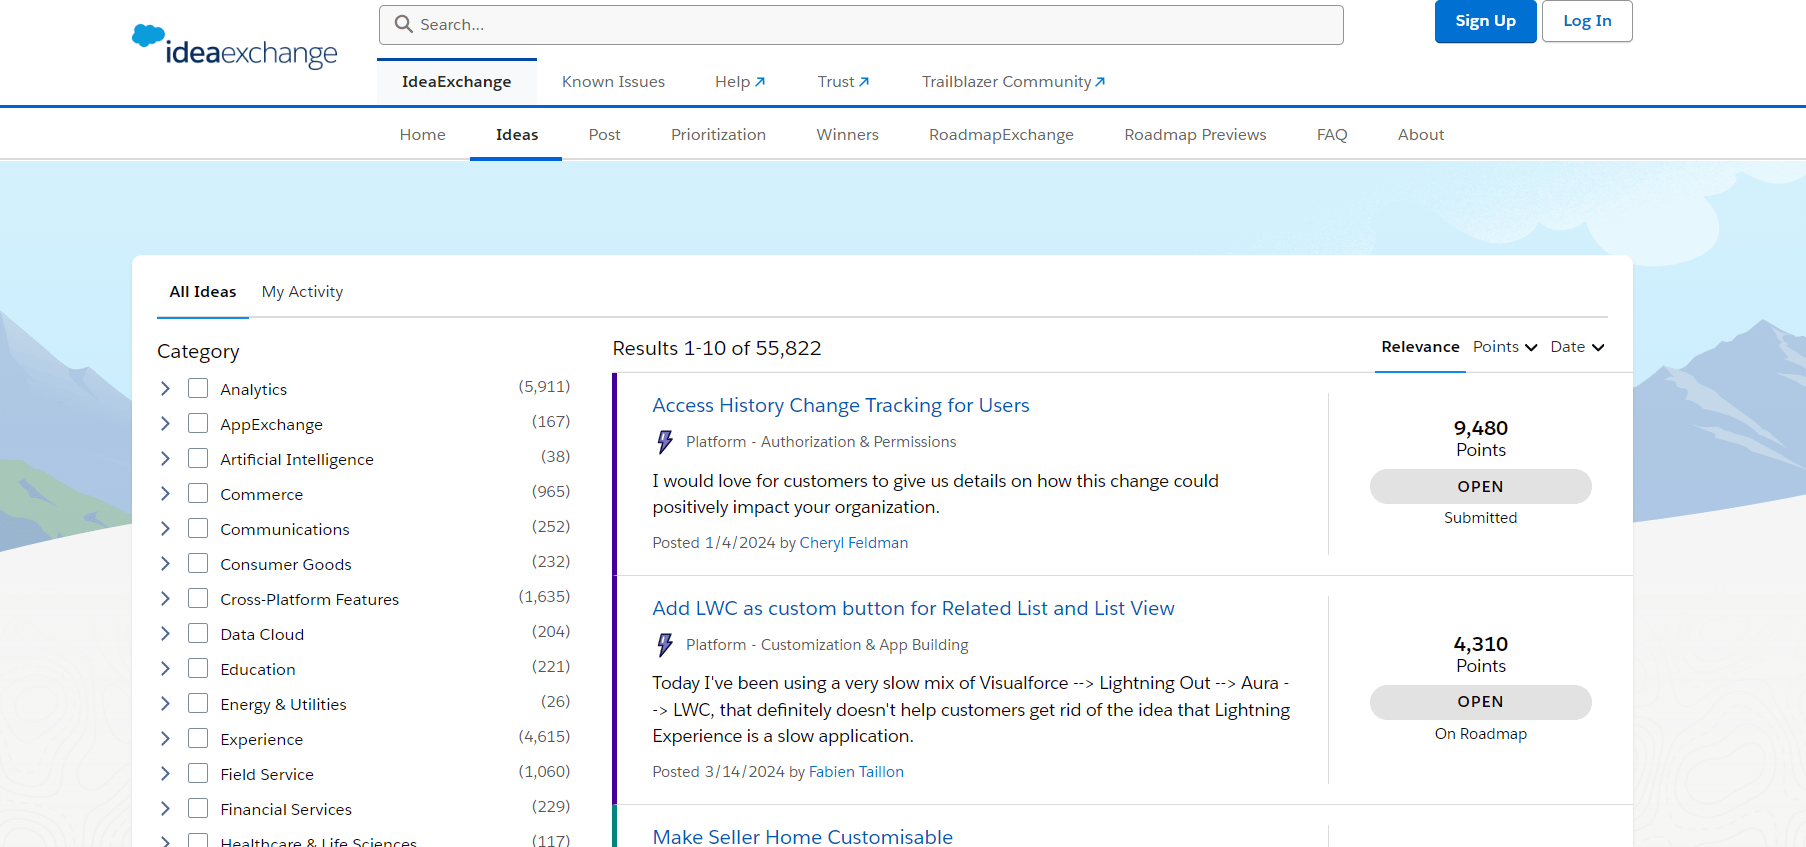Click OPEN status button for 9,480 points idea
This screenshot has height=847, width=1806.
click(x=1480, y=486)
